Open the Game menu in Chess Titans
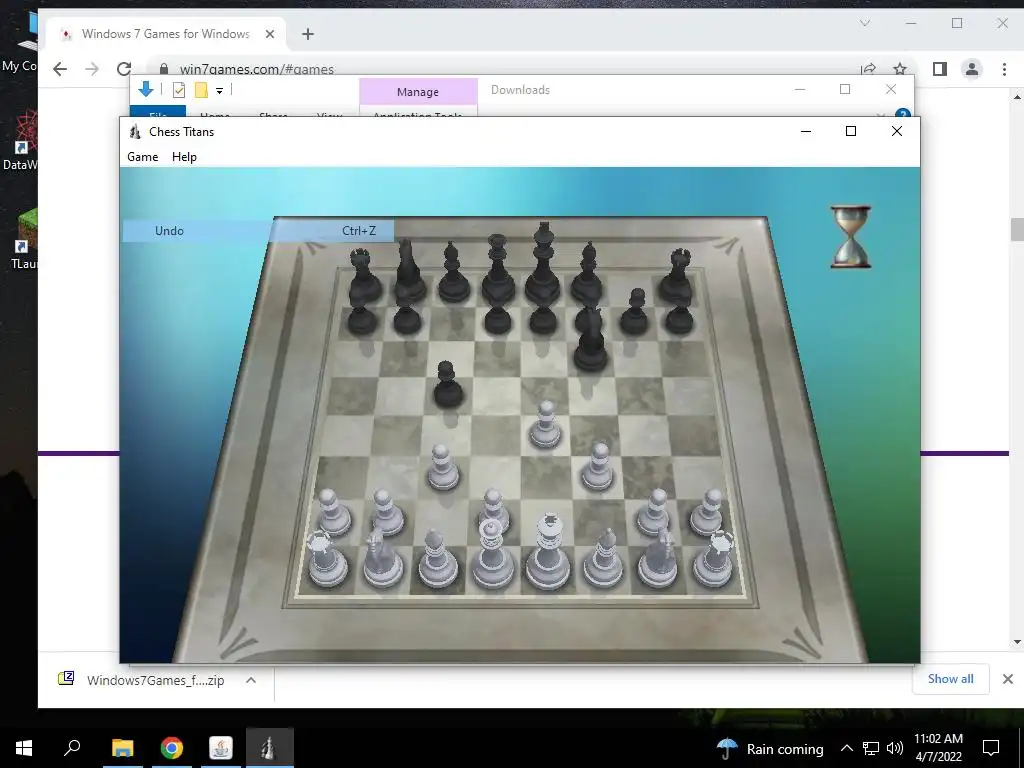 pos(142,157)
